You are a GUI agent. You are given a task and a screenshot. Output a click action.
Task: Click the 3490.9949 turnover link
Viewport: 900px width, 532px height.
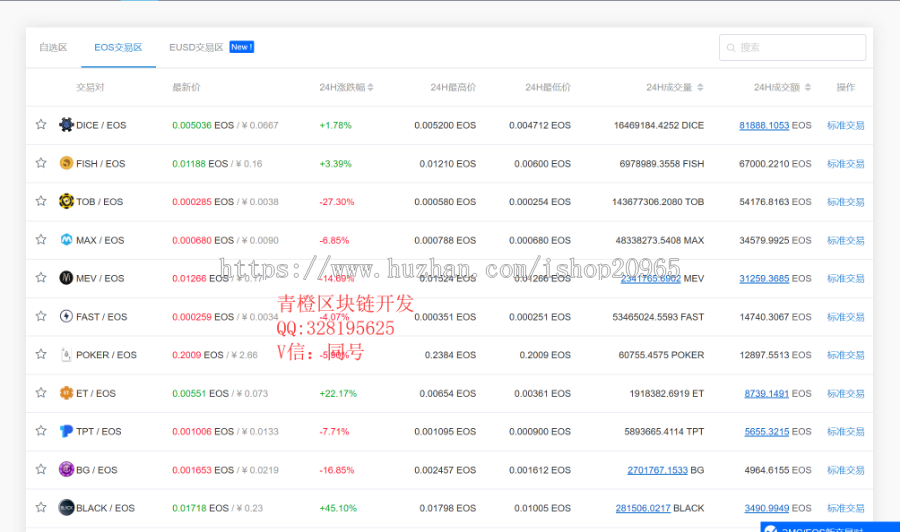click(766, 508)
